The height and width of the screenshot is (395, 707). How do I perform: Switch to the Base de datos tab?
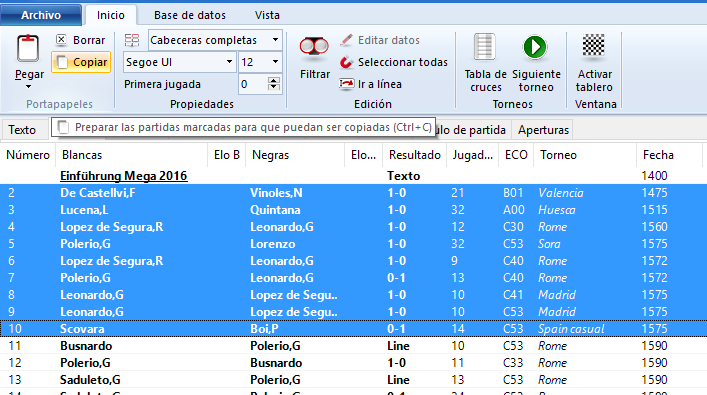(190, 15)
